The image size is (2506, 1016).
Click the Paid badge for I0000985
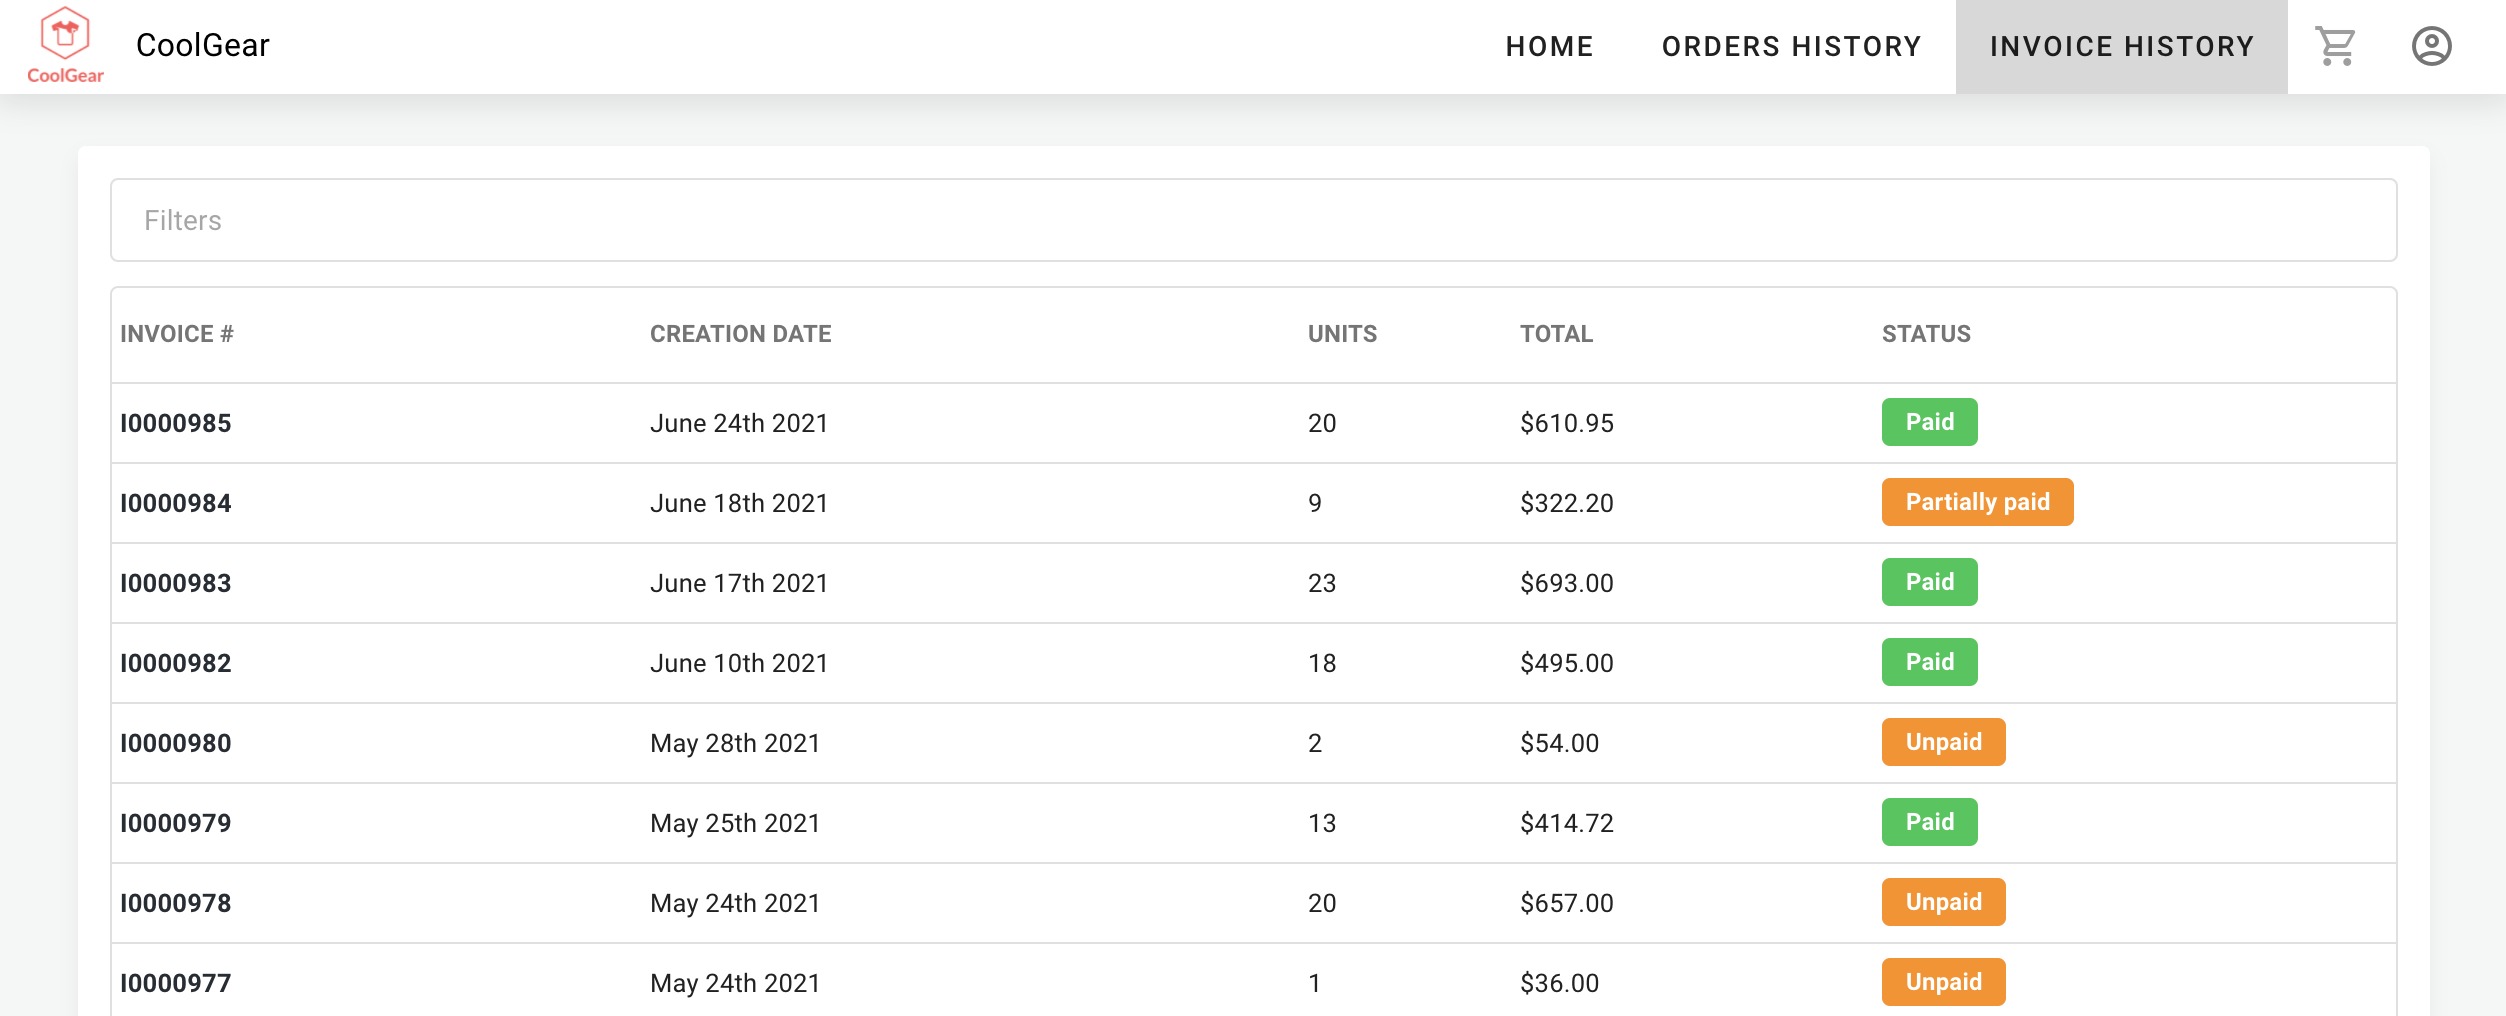pyautogui.click(x=1929, y=422)
